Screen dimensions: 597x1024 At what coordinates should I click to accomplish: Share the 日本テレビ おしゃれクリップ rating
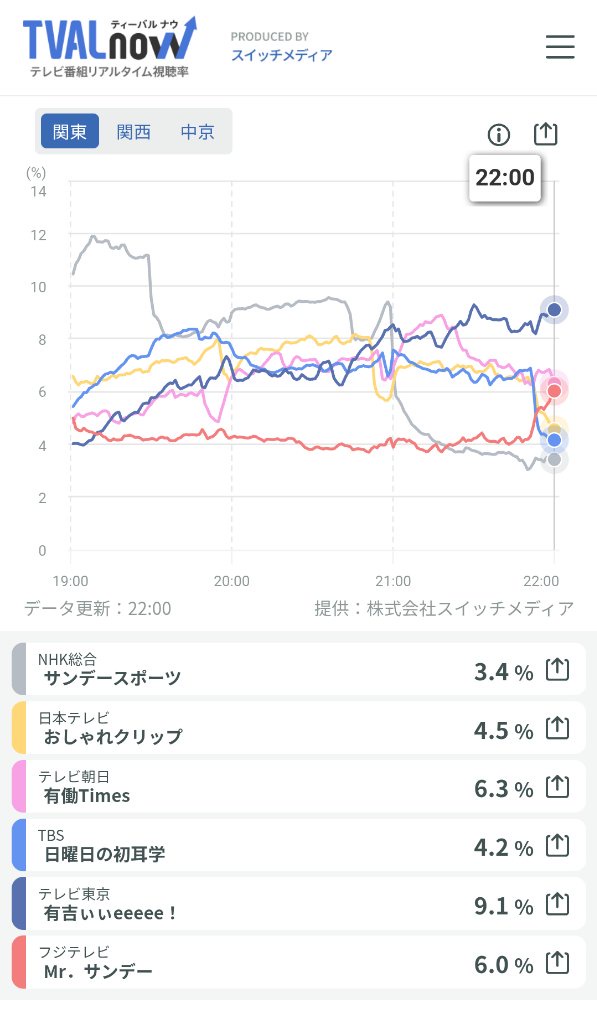click(557, 728)
